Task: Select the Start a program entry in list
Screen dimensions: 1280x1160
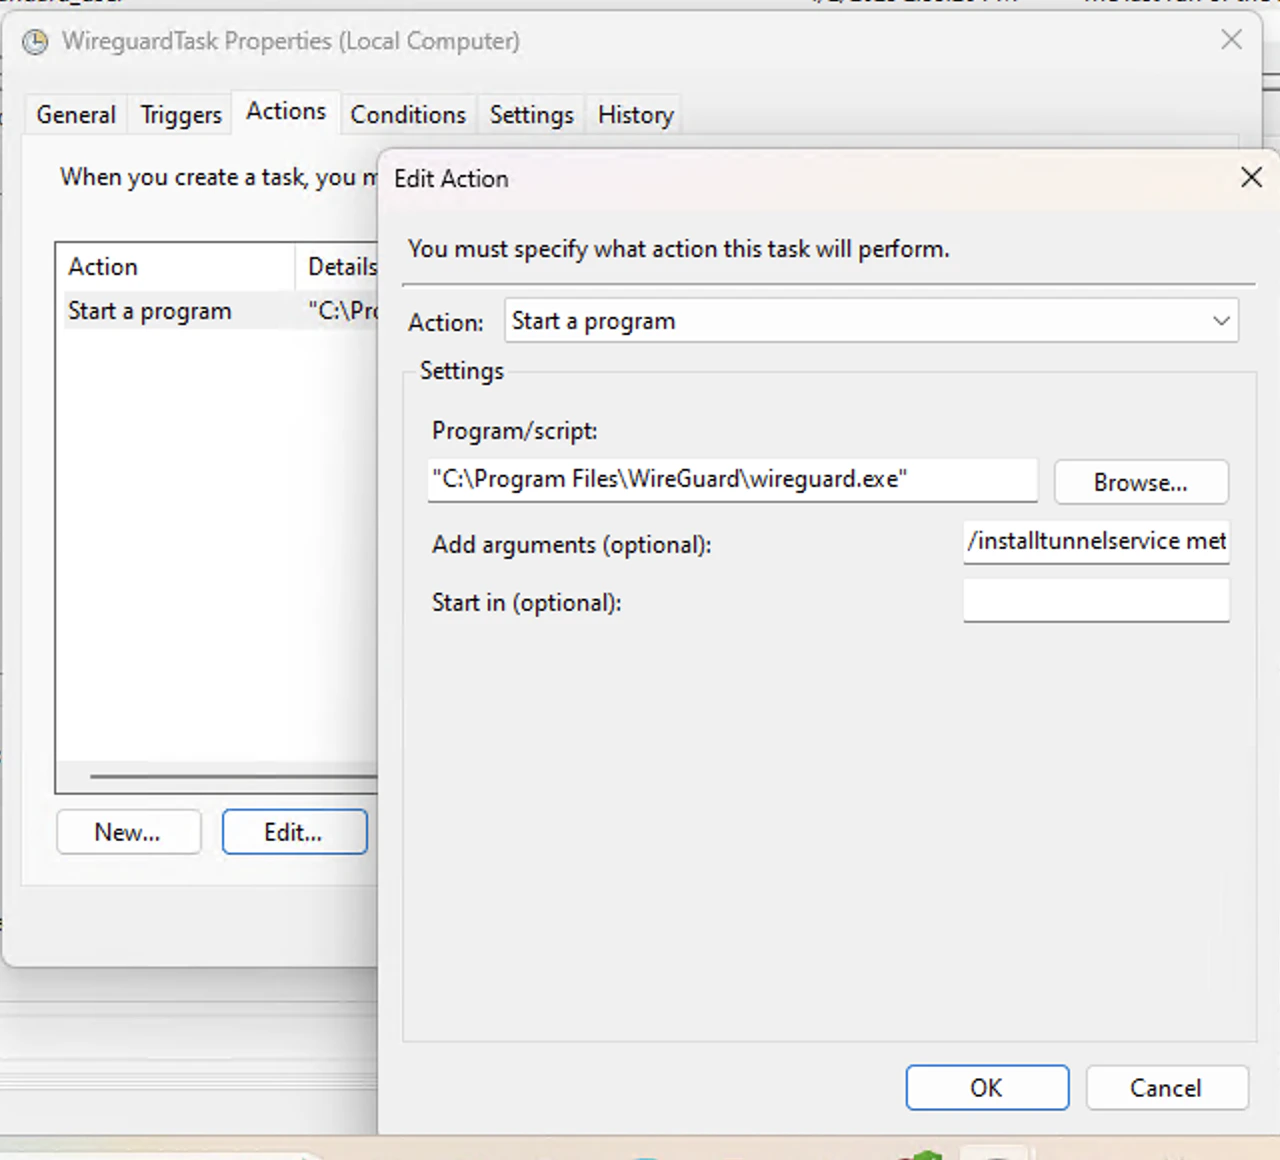Action: click(x=150, y=310)
